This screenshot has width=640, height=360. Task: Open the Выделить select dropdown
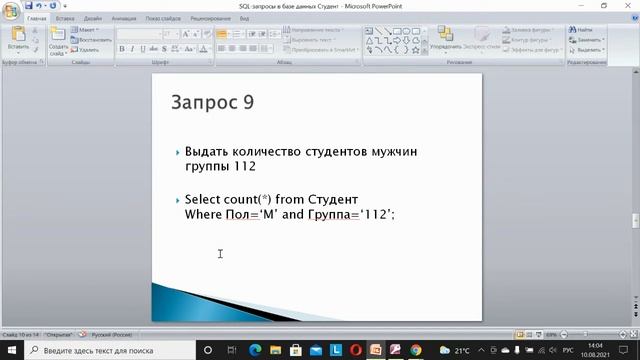coord(586,50)
